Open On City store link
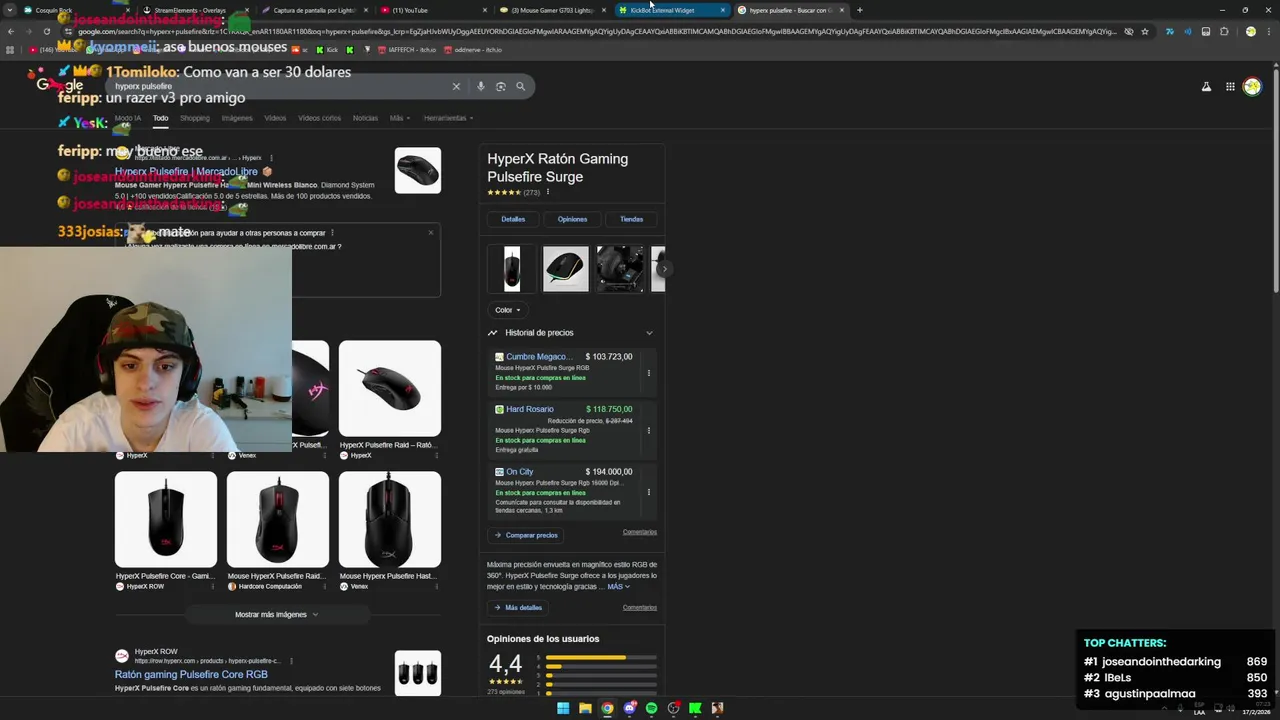The height and width of the screenshot is (720, 1280). [x=519, y=472]
